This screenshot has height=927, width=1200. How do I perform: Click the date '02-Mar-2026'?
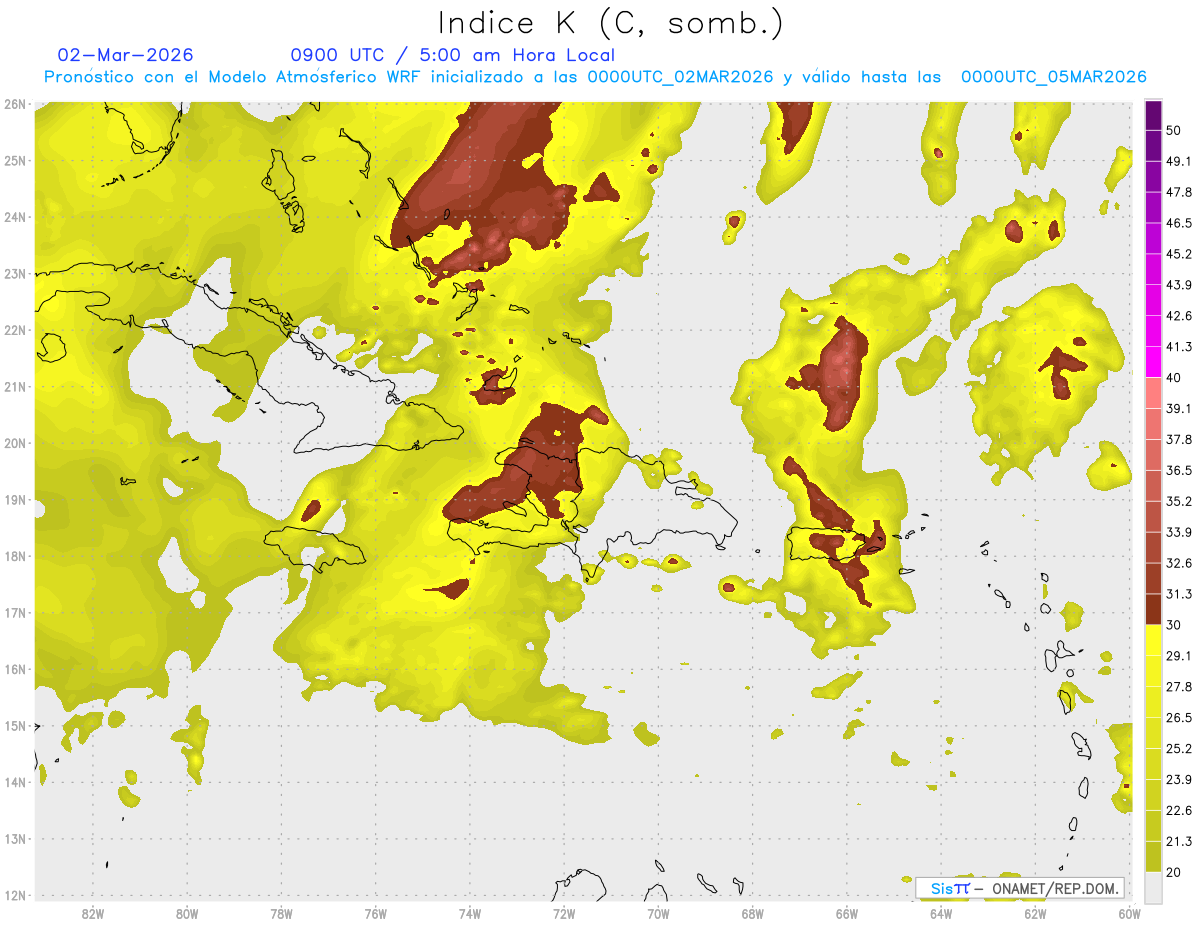tap(126, 55)
